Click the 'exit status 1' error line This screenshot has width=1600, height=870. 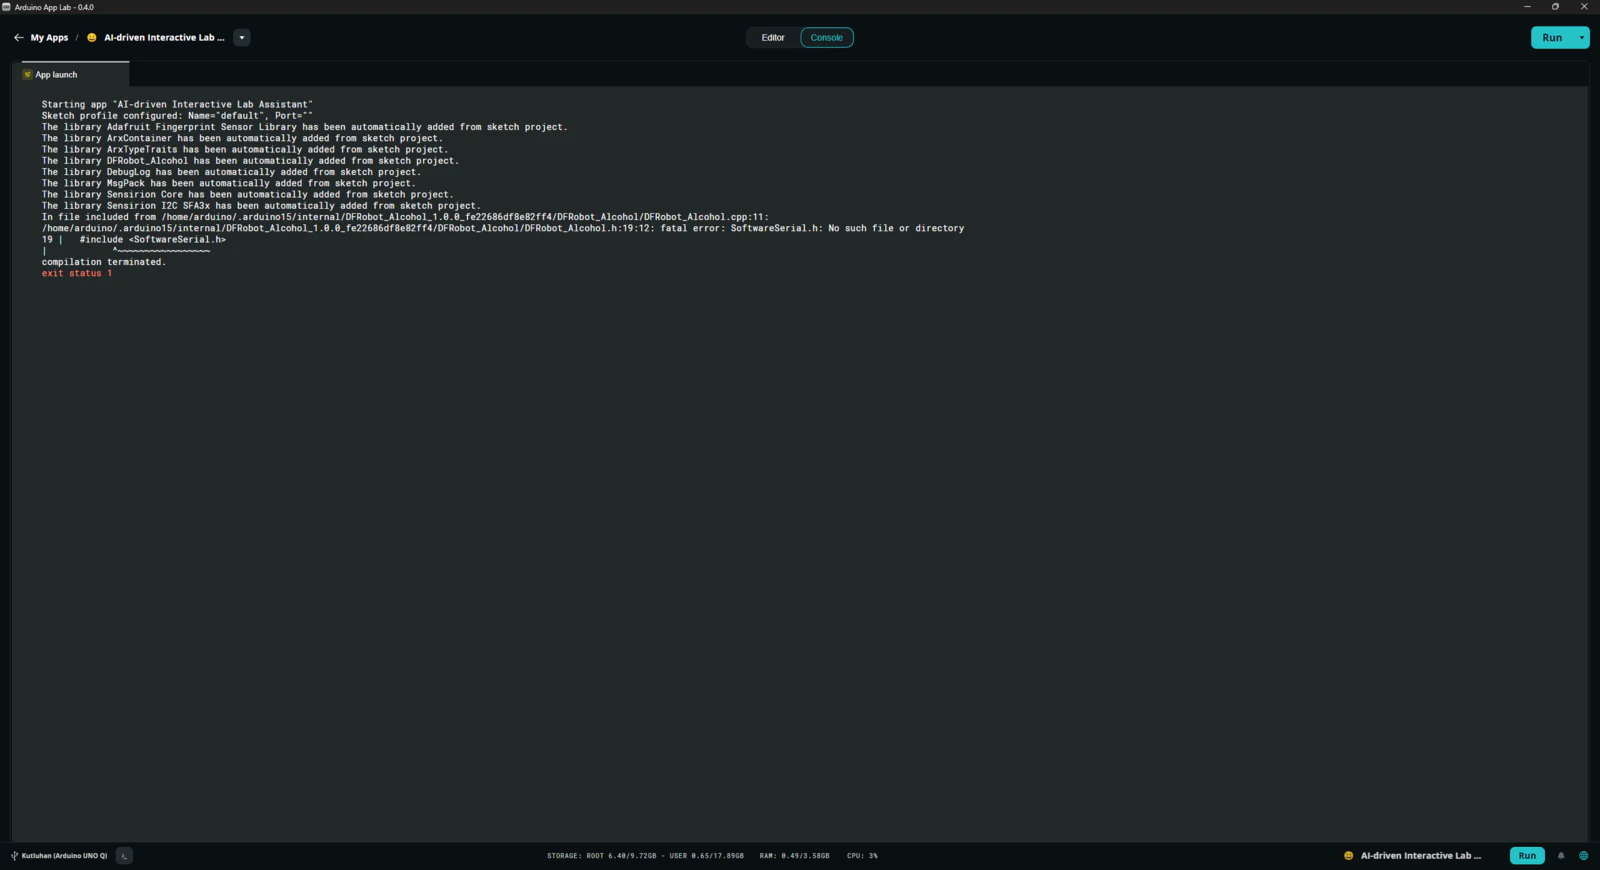click(x=77, y=273)
